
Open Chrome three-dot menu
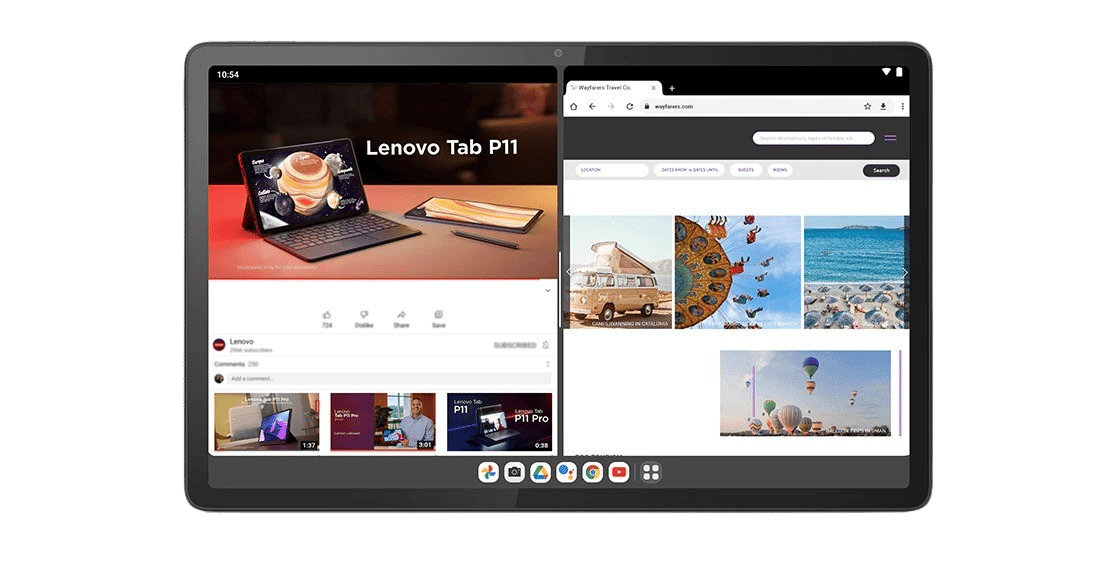902,107
